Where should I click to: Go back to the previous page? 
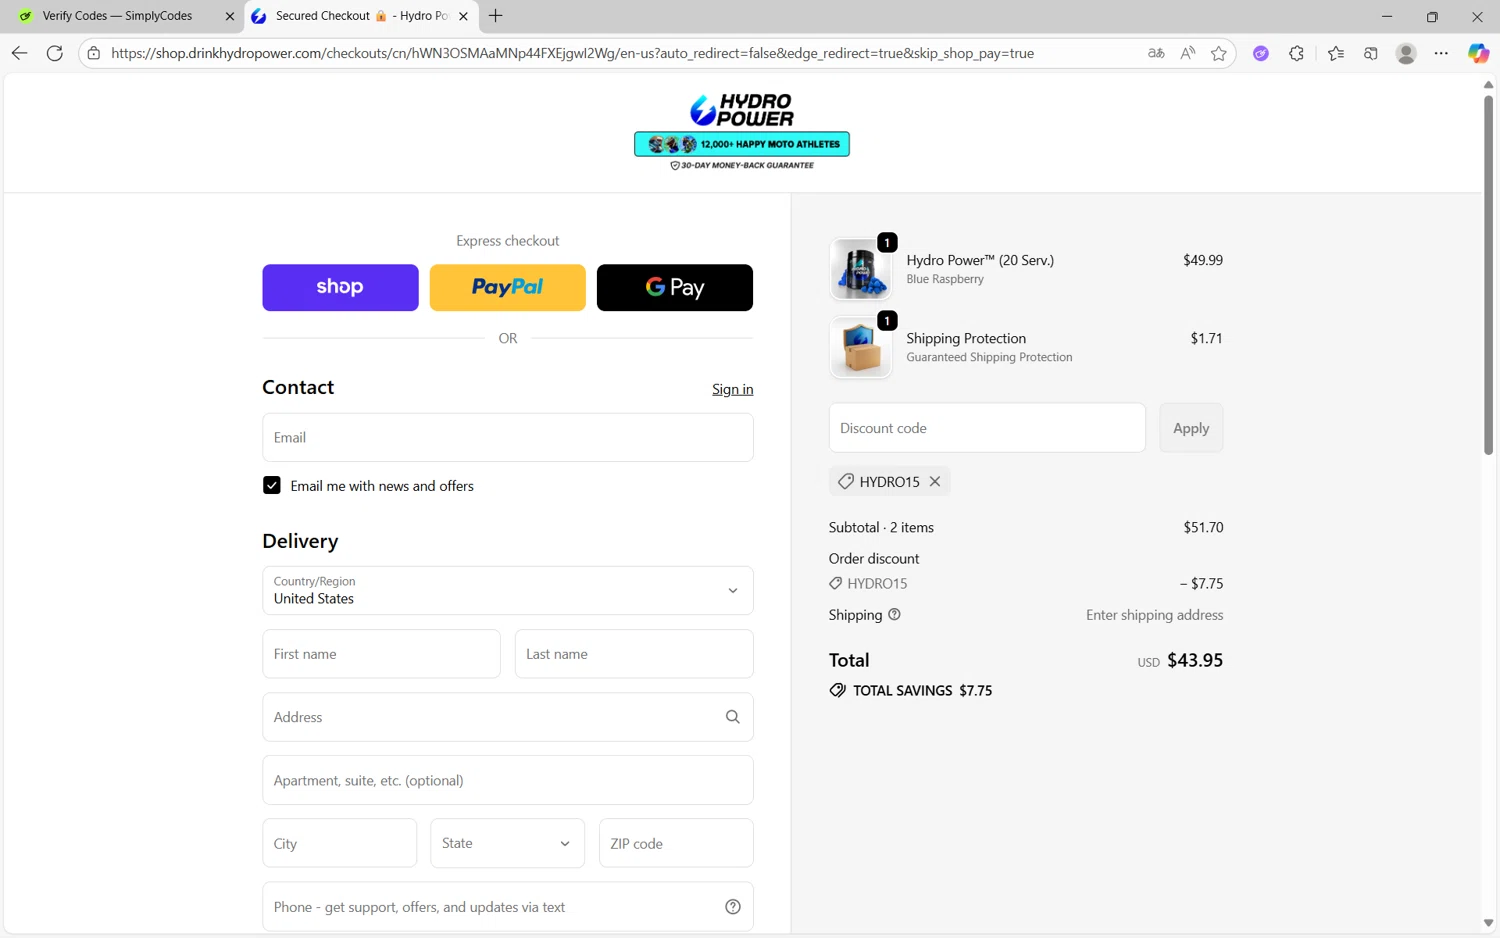coord(19,53)
